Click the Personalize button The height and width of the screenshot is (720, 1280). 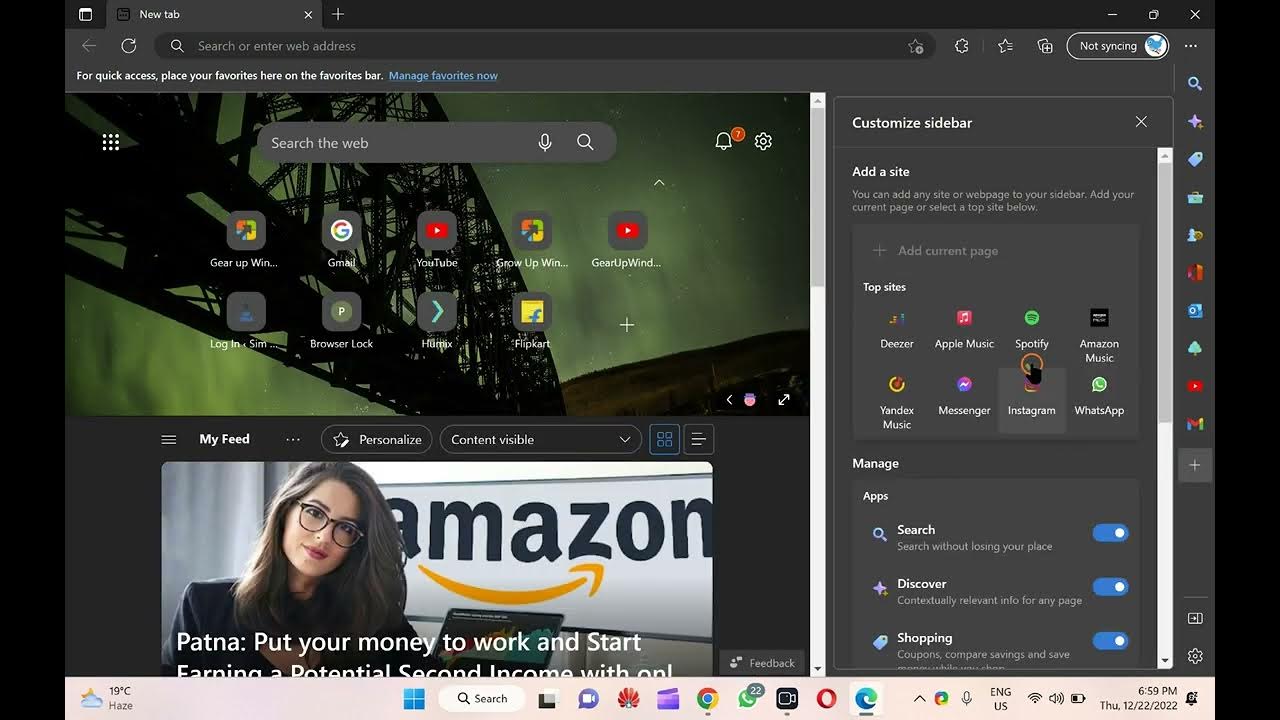377,439
